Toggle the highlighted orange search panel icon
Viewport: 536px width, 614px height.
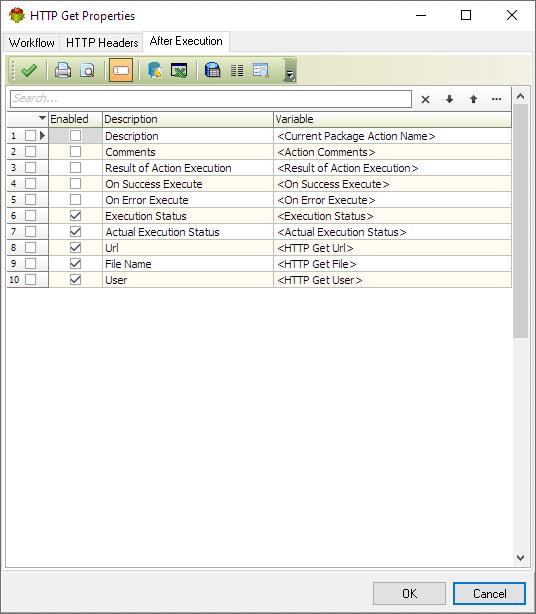click(121, 70)
